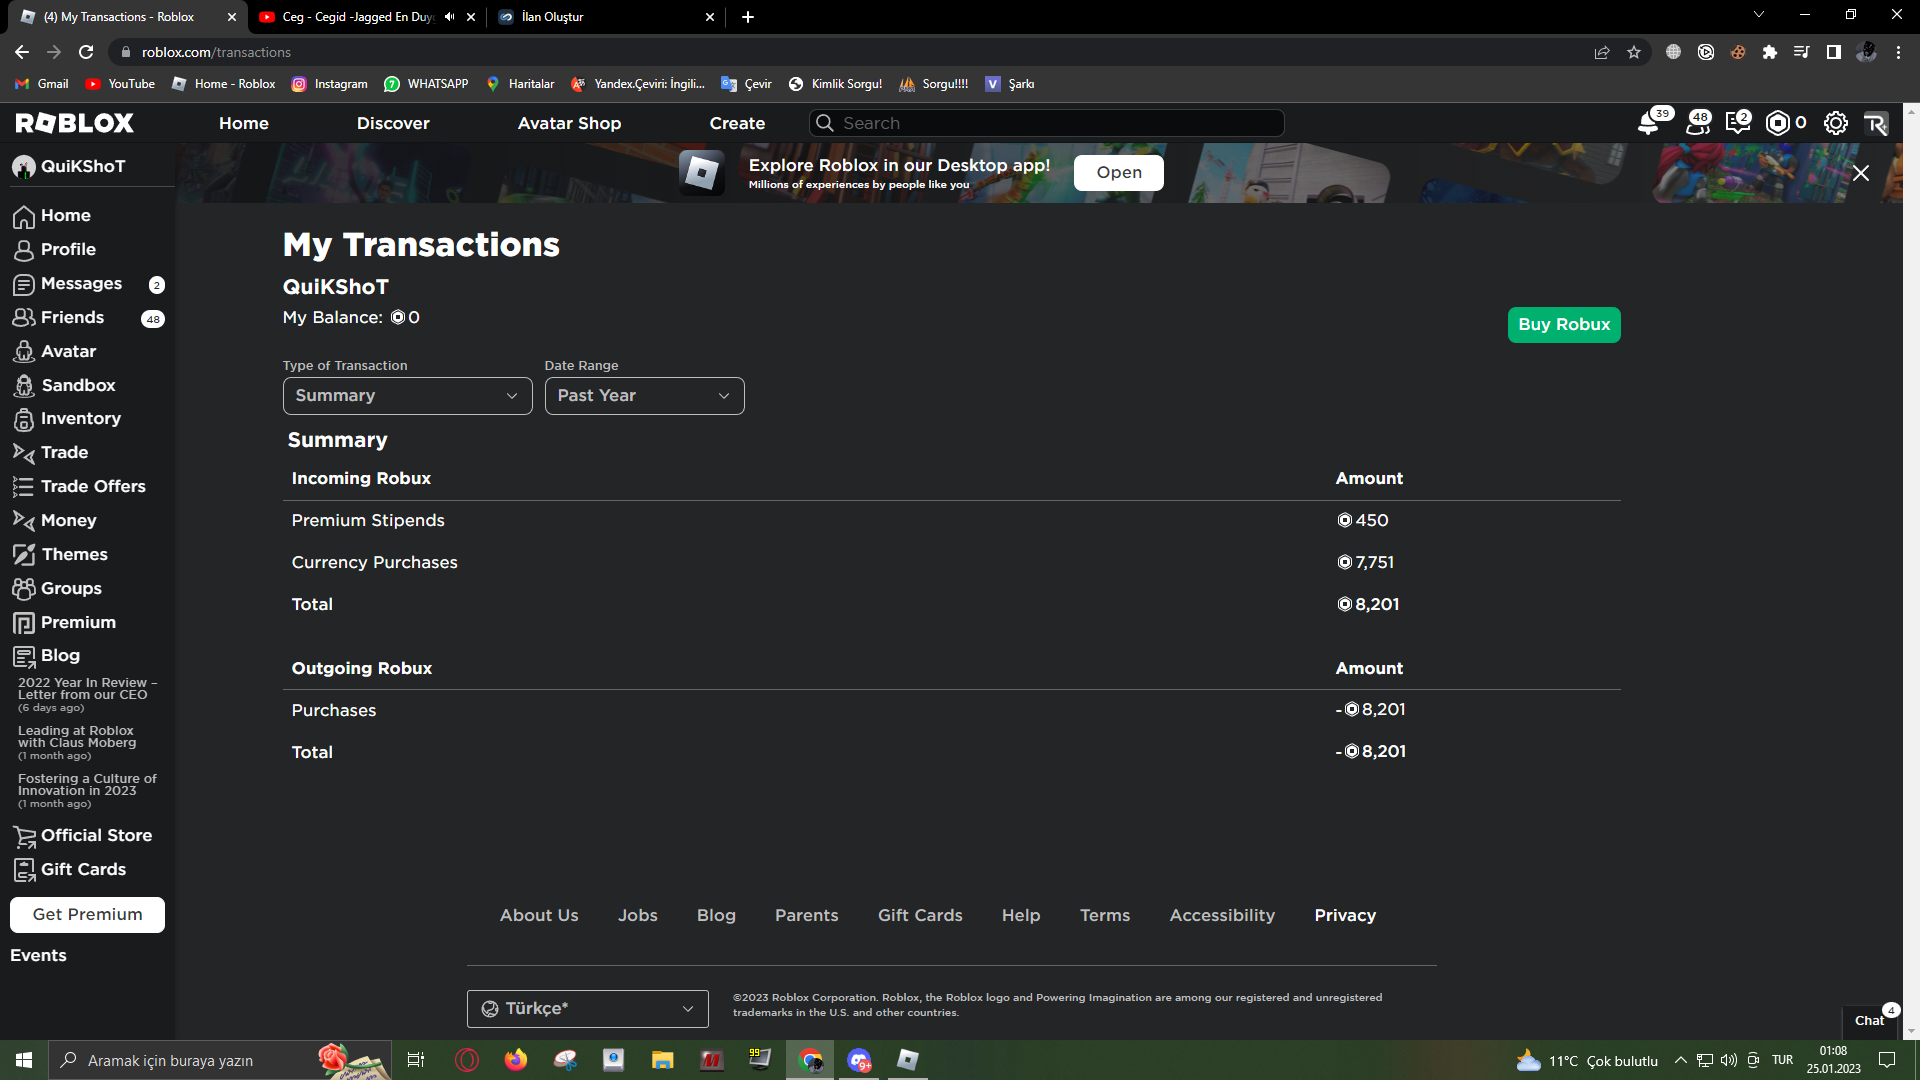Screen dimensions: 1920x1080
Task: Open the Chat panel
Action: pyautogui.click(x=1869, y=1021)
